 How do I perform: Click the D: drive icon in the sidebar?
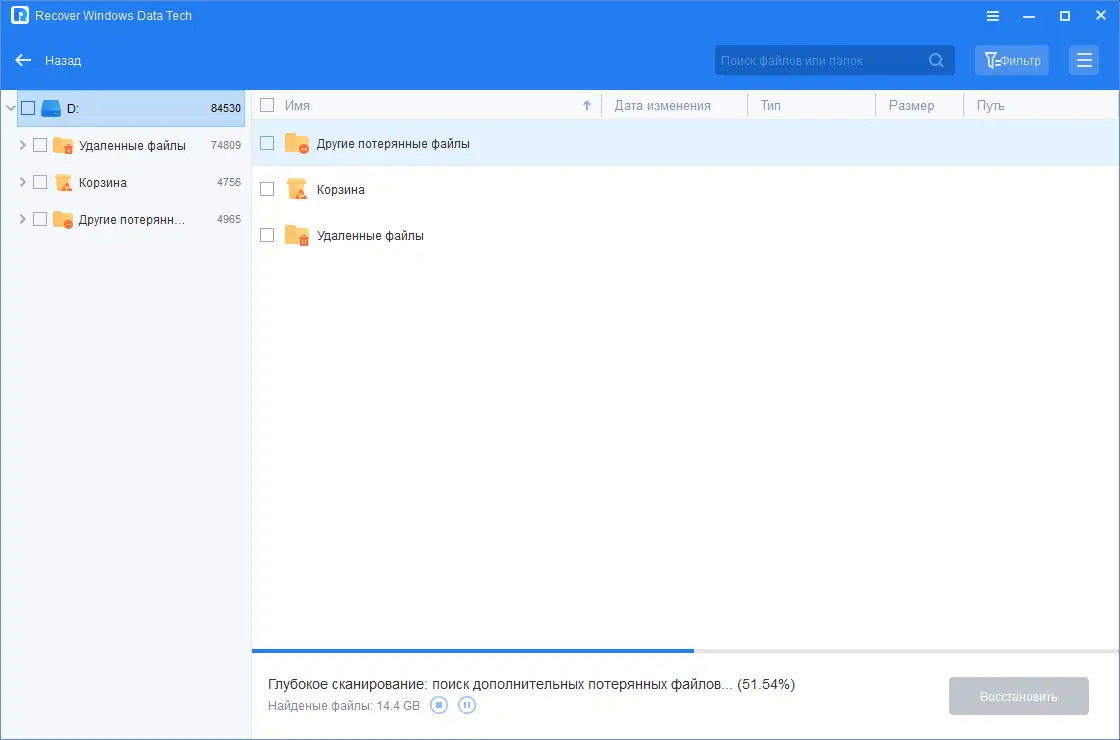[x=50, y=108]
